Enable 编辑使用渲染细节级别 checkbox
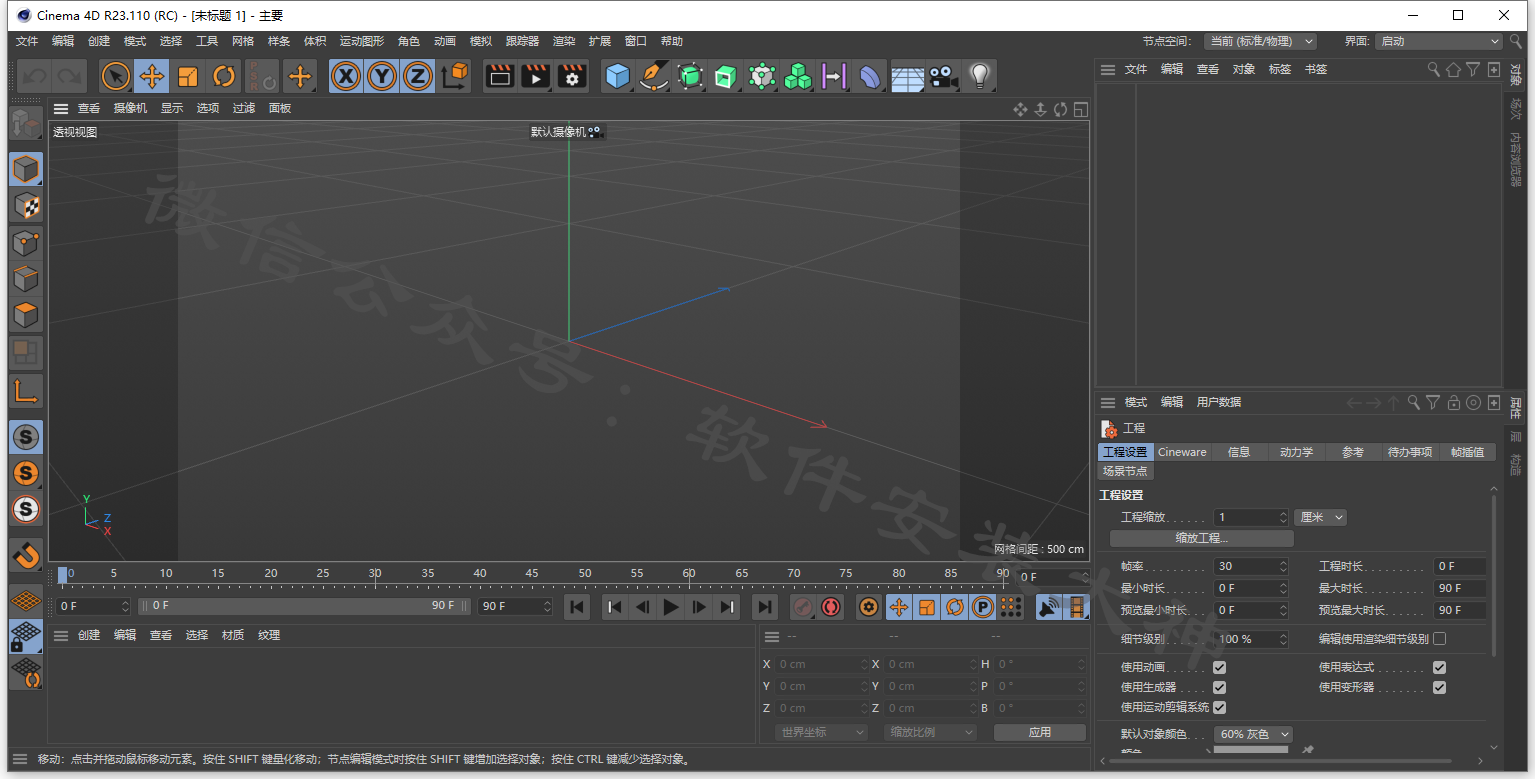 coord(1439,638)
